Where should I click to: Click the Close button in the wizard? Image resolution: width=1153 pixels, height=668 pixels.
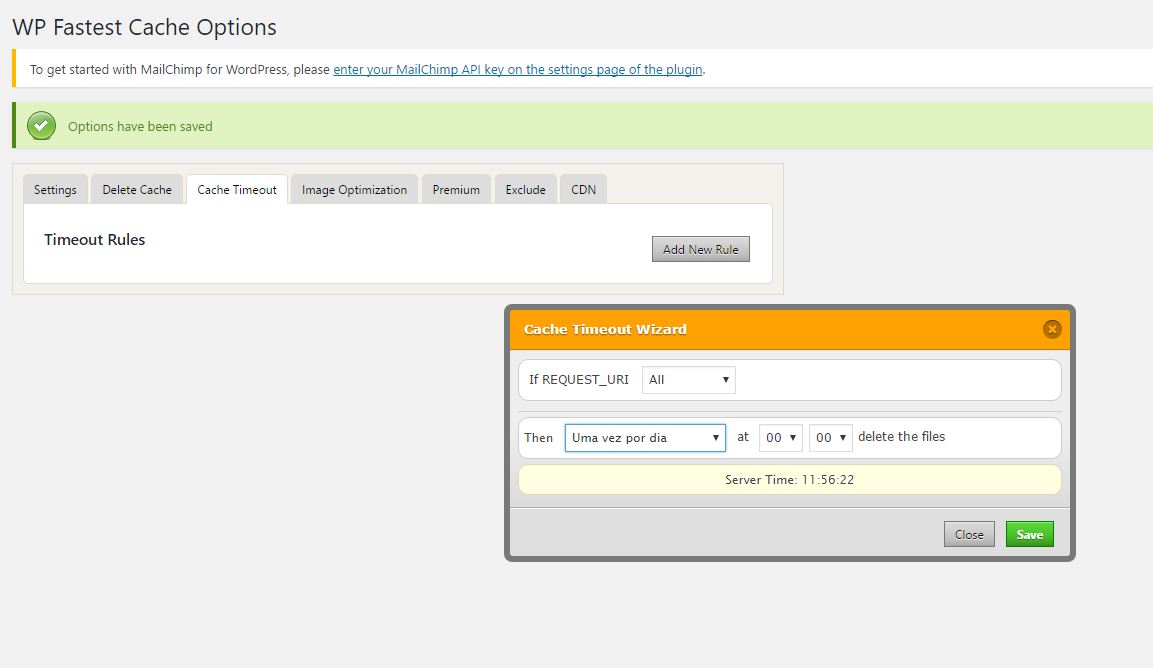pyautogui.click(x=969, y=534)
